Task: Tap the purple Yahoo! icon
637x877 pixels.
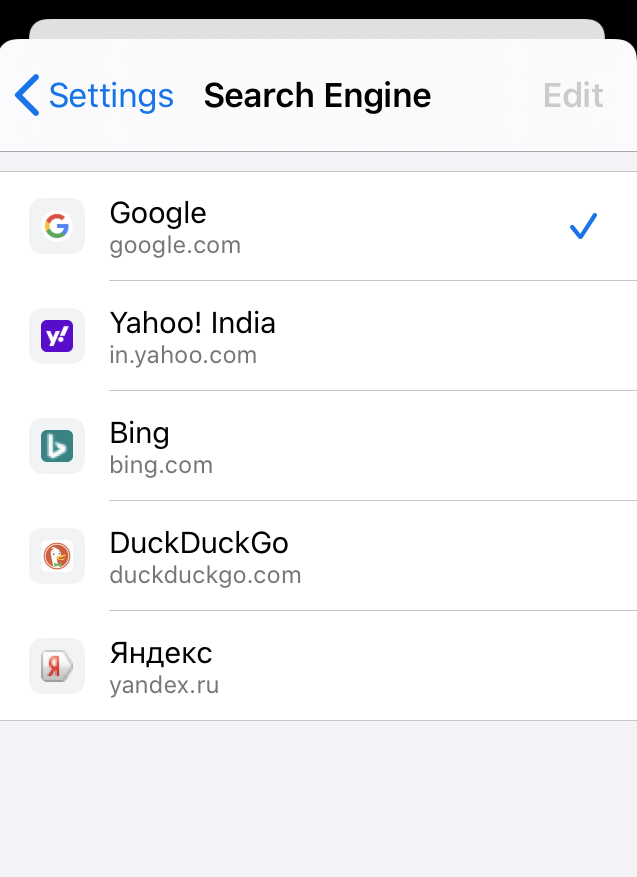Action: pos(57,336)
